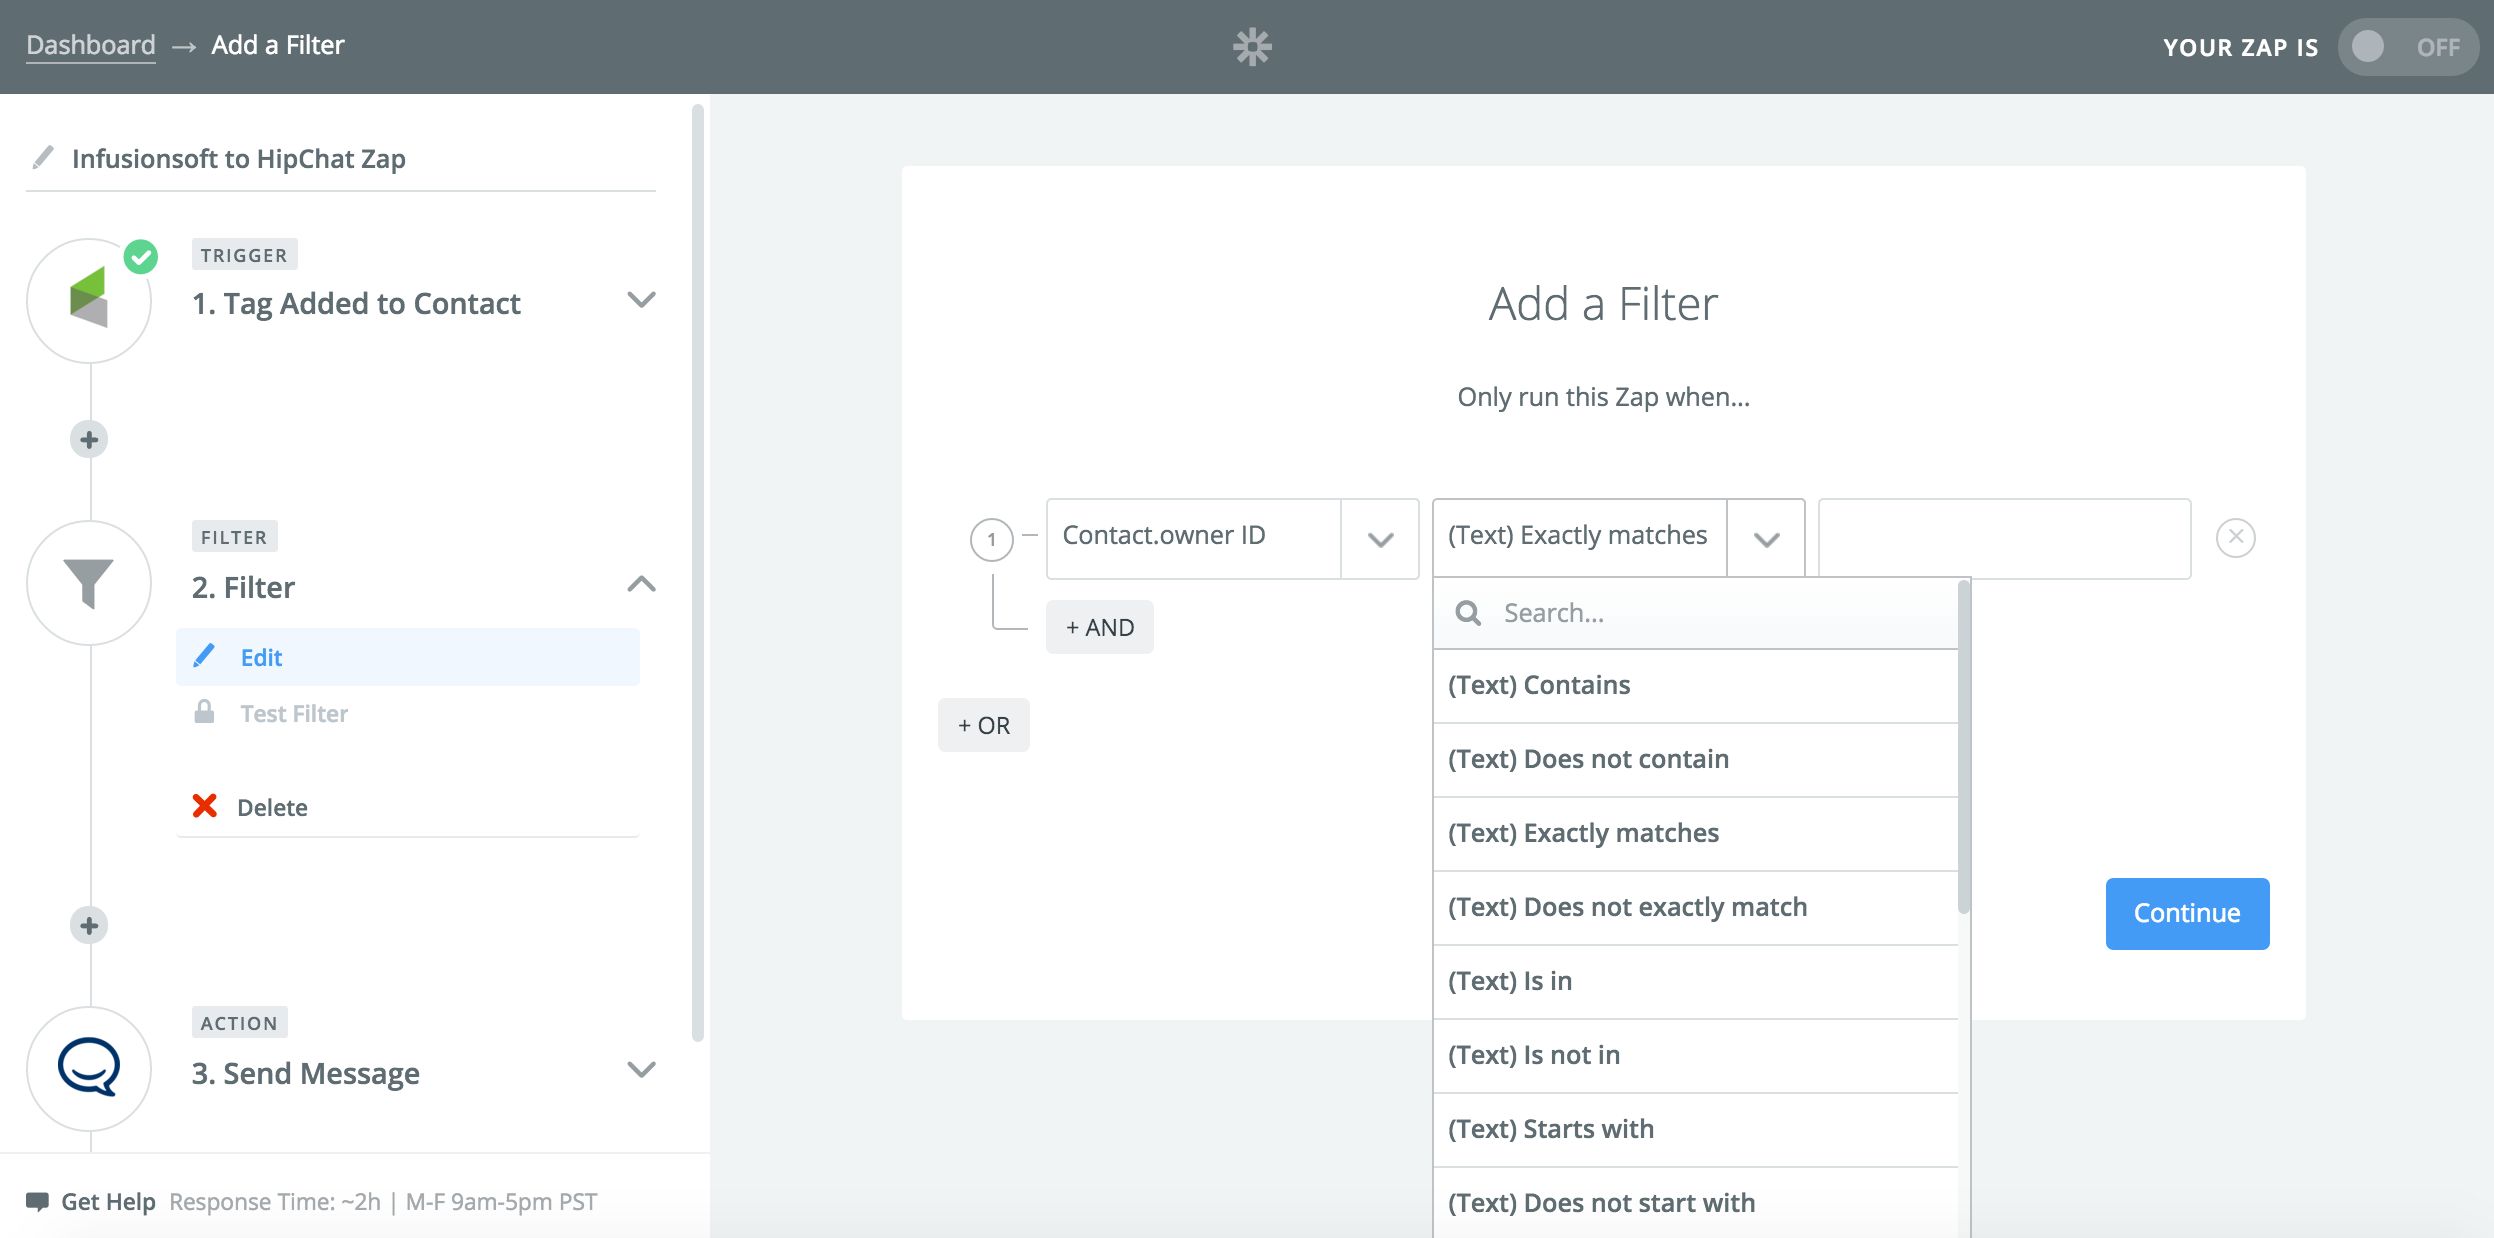Click the pencil icon to rename Zap
The width and height of the screenshot is (2494, 1238).
click(43, 158)
